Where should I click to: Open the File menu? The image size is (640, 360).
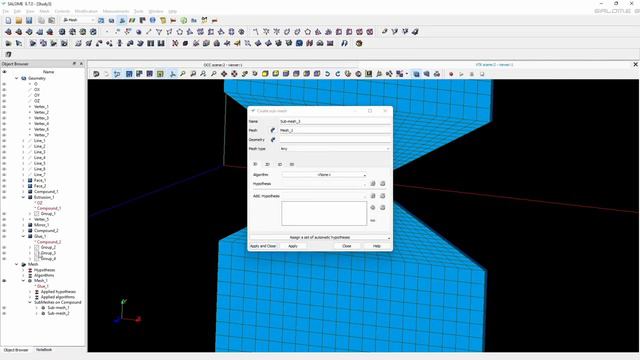click(x=5, y=11)
